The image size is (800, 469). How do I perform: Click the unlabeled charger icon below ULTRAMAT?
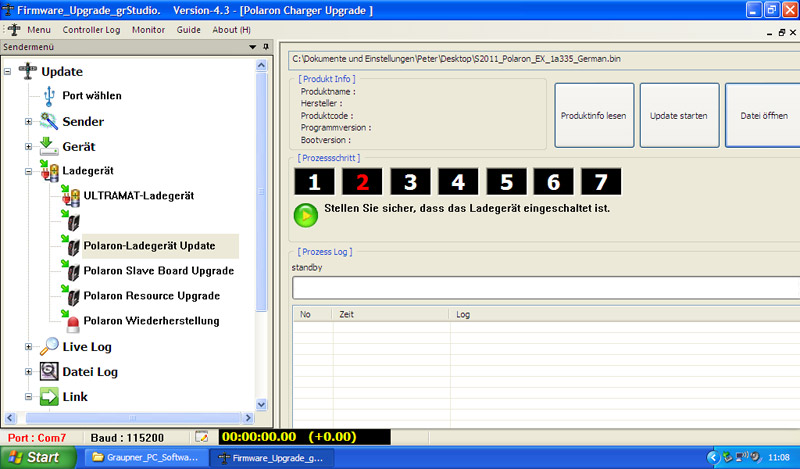point(71,220)
